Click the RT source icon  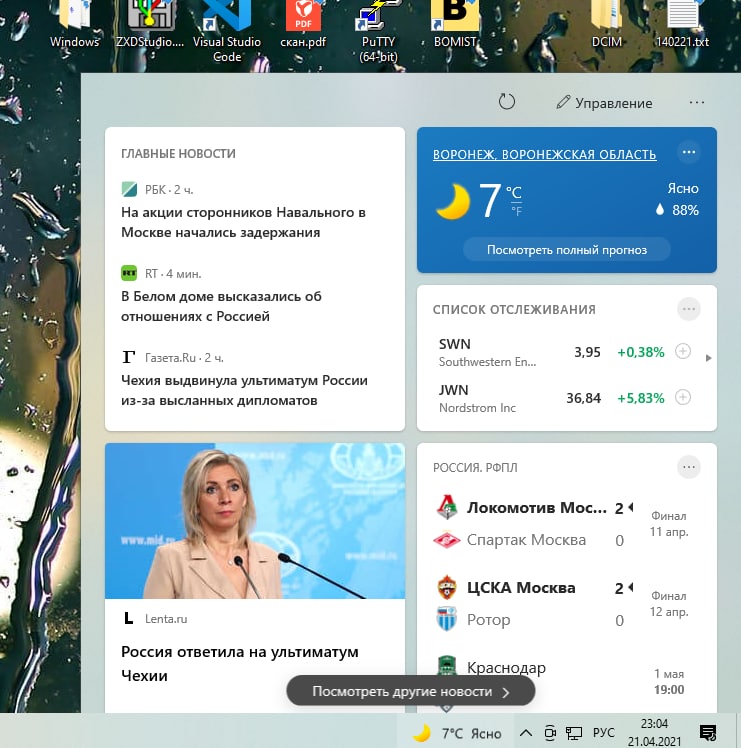pos(129,273)
